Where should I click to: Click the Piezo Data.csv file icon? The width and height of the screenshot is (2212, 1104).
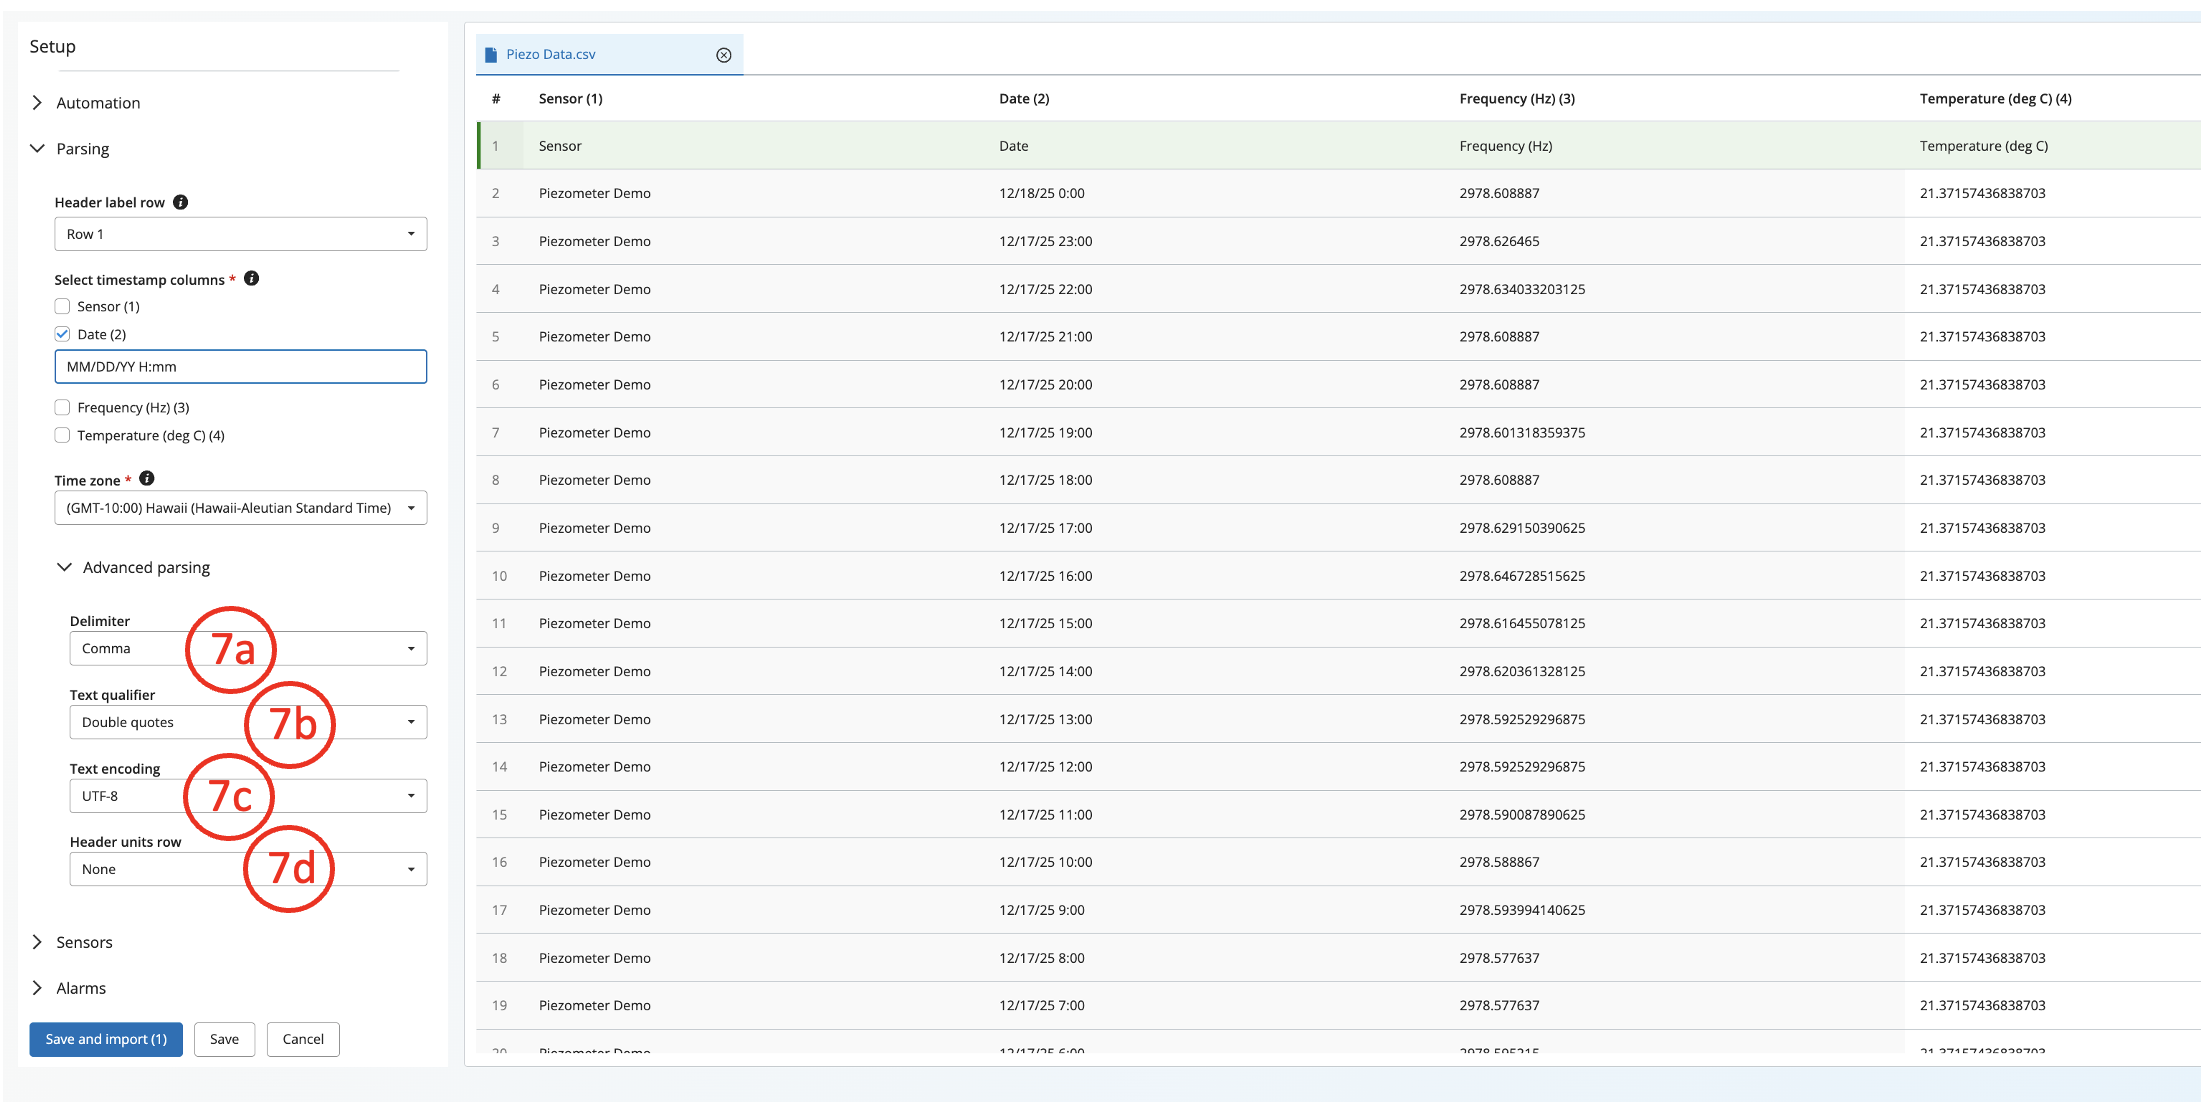491,55
